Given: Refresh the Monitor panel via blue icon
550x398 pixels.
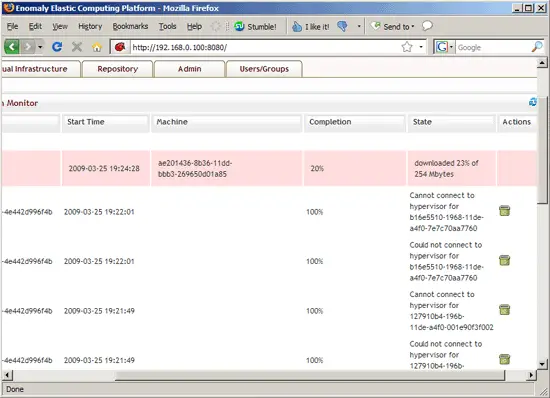Looking at the screenshot, I should [x=533, y=102].
